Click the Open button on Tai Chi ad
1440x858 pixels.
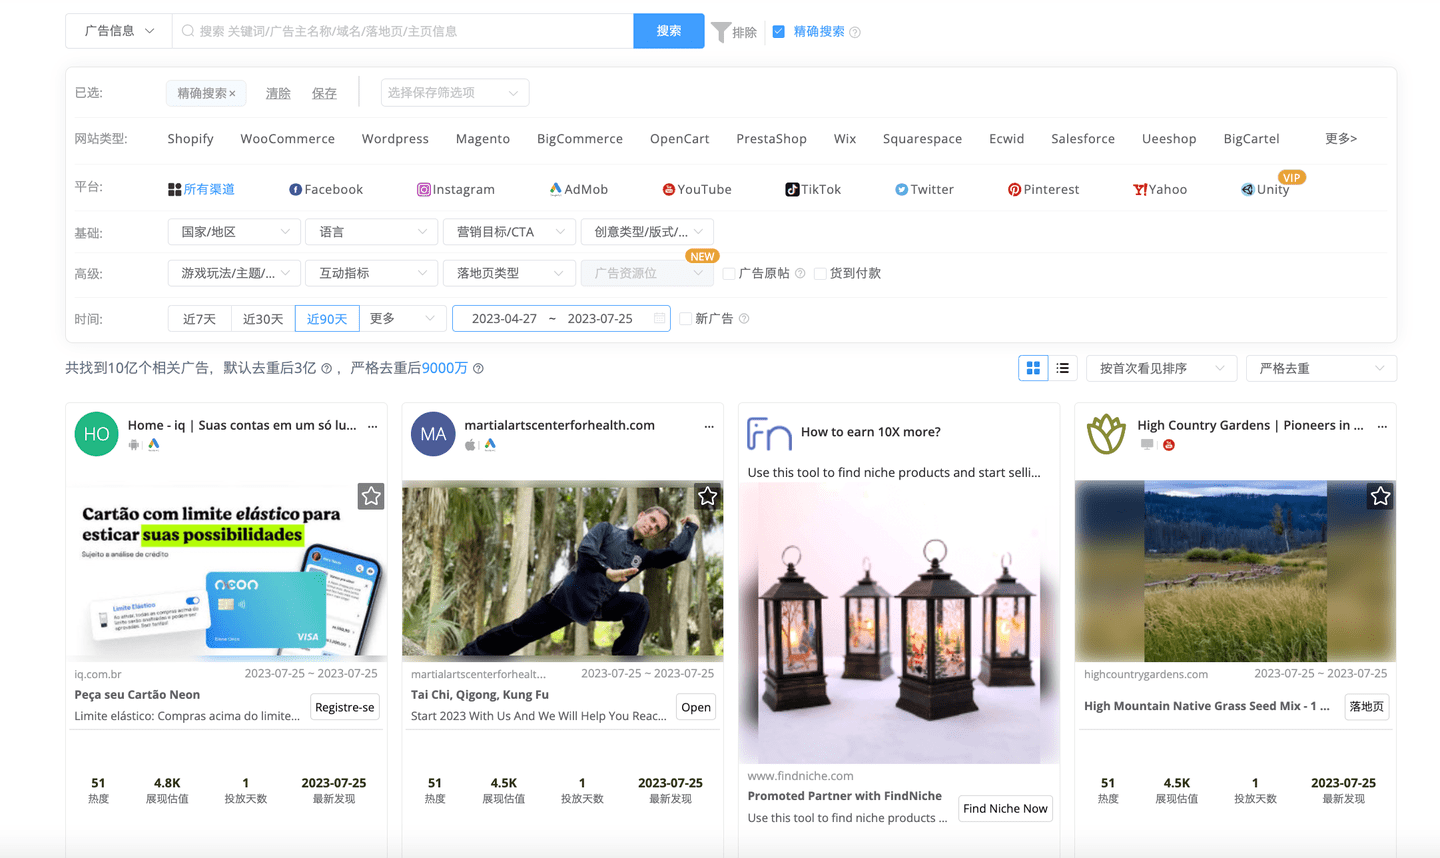tap(696, 707)
